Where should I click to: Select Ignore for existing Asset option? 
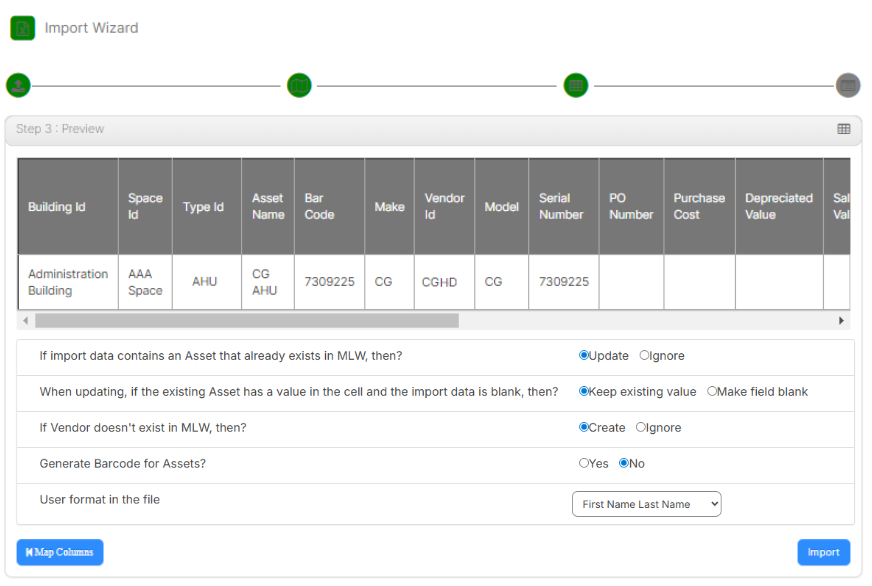[645, 356]
